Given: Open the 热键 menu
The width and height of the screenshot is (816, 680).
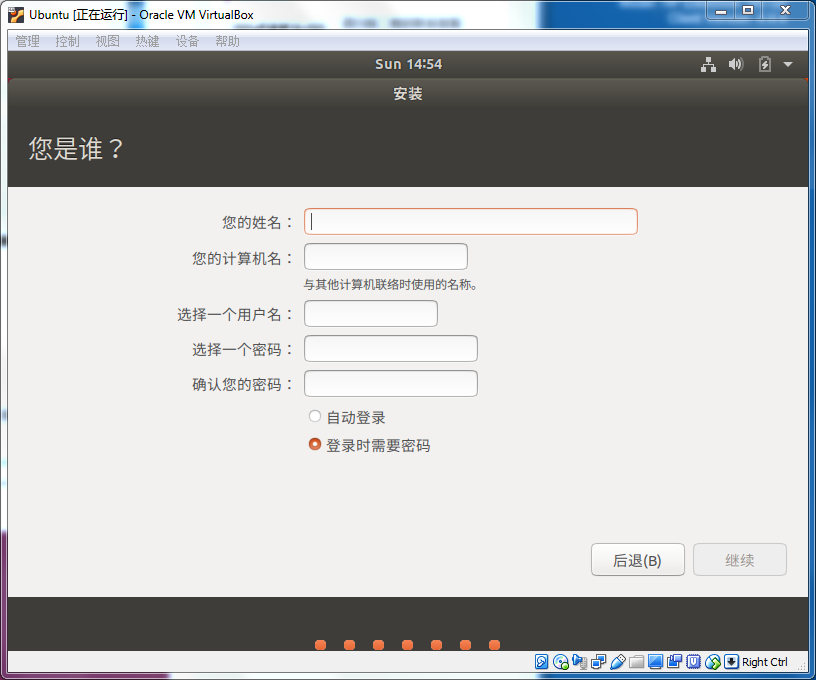Looking at the screenshot, I should [x=147, y=41].
